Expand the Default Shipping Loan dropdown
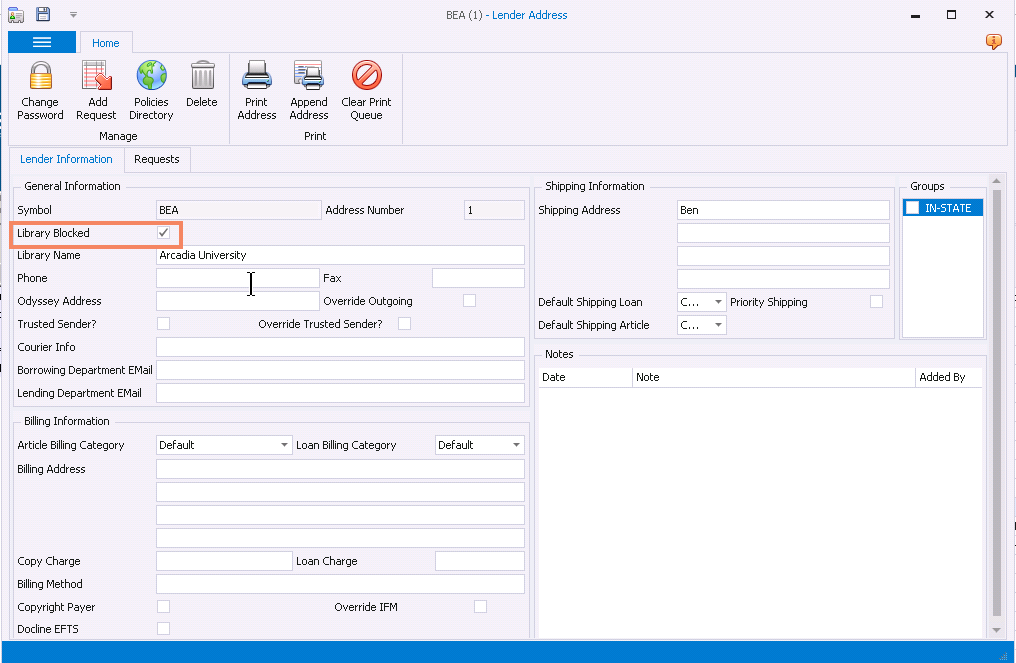The height and width of the screenshot is (663, 1016). (718, 302)
